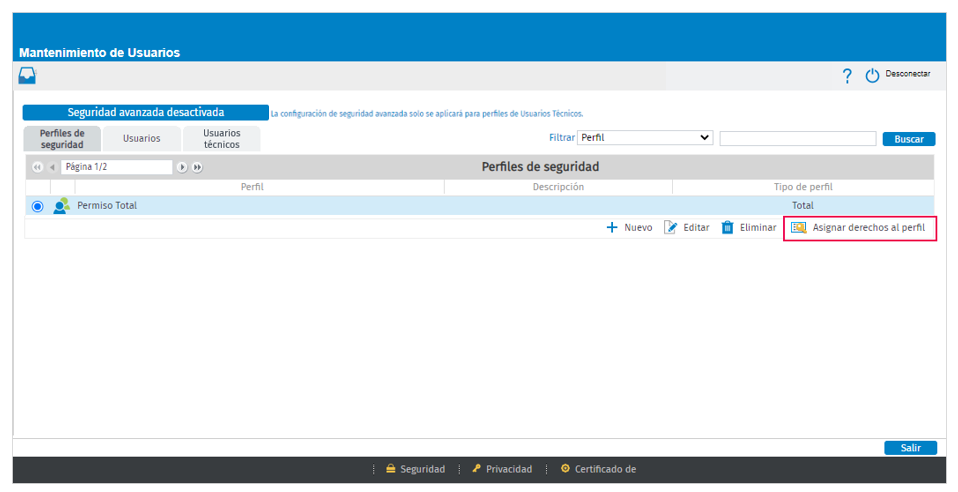
Task: Click the Eliminar label
Action: [758, 227]
